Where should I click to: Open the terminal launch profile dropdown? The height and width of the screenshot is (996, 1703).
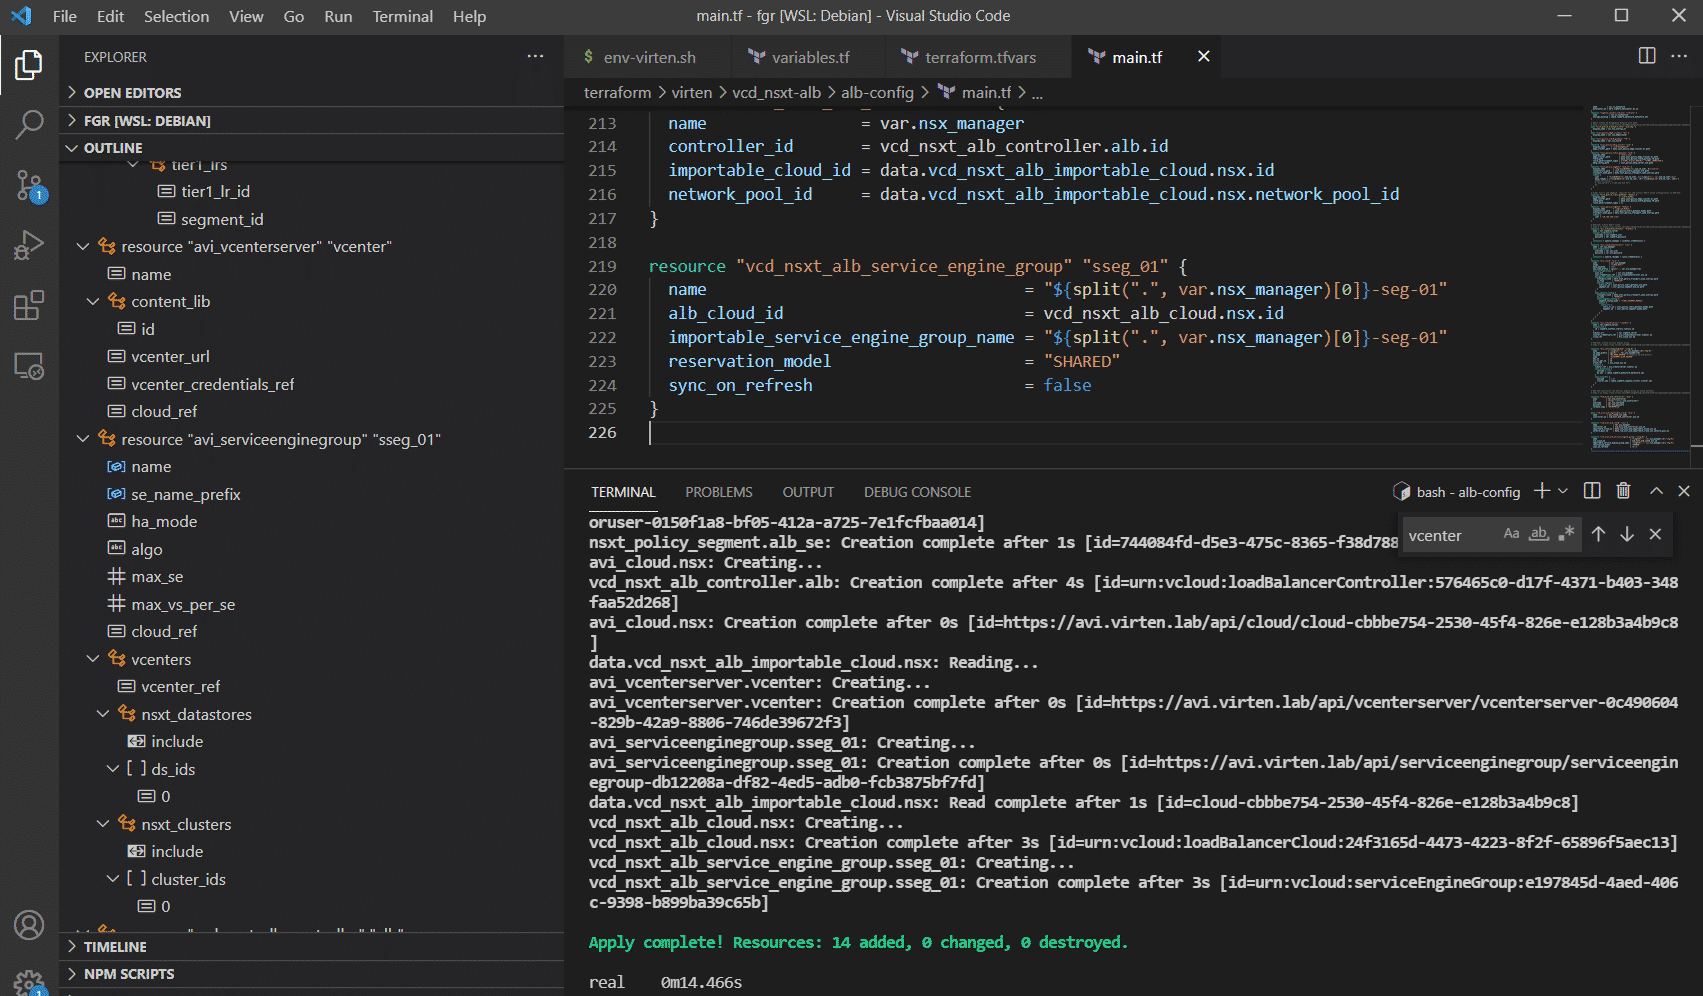[1563, 491]
